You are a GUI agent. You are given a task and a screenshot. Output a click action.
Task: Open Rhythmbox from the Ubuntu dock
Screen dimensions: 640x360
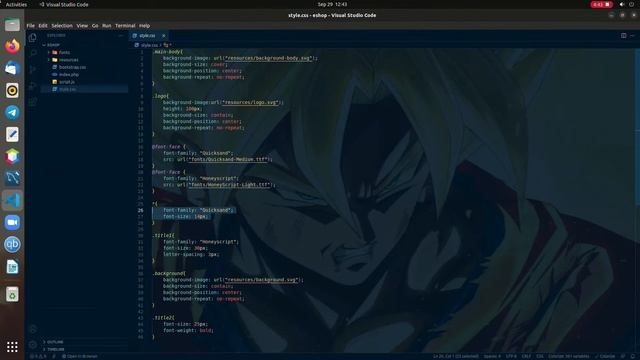click(x=12, y=90)
